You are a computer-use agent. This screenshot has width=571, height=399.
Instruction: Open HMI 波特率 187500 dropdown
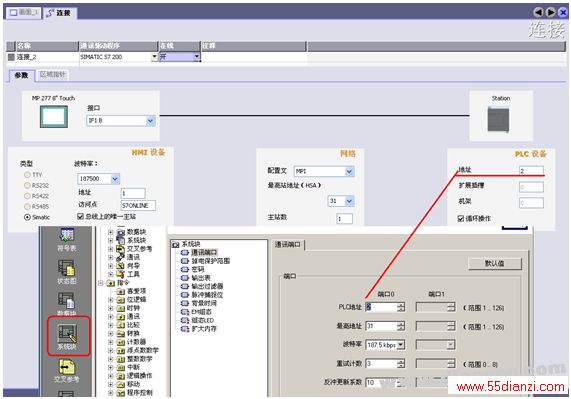[115, 179]
